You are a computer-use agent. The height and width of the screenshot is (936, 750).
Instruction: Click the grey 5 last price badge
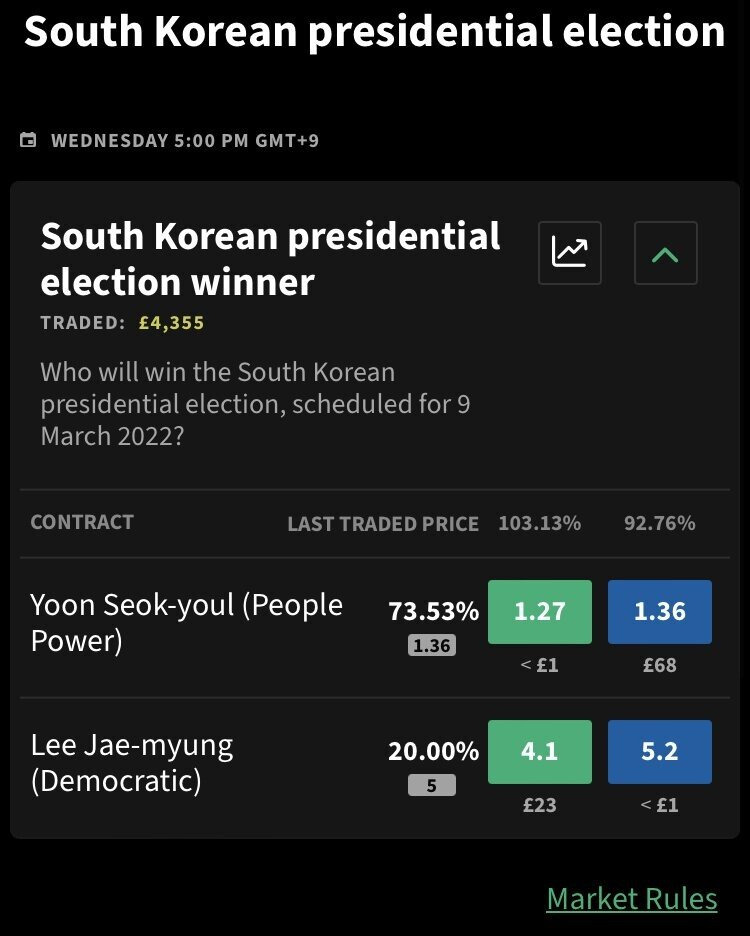[x=432, y=785]
